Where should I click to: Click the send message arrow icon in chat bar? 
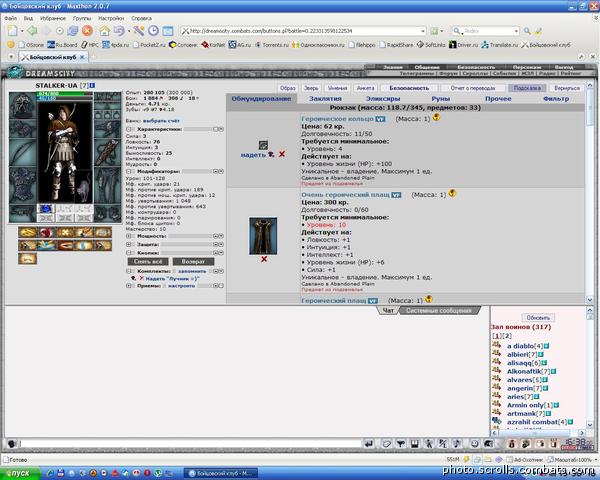point(368,444)
